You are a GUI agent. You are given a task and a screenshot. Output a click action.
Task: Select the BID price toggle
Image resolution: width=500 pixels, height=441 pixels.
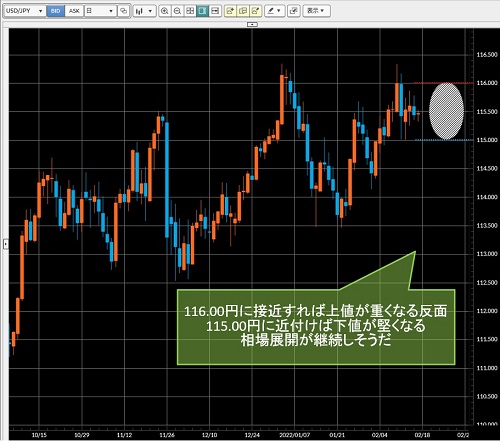[x=55, y=11]
